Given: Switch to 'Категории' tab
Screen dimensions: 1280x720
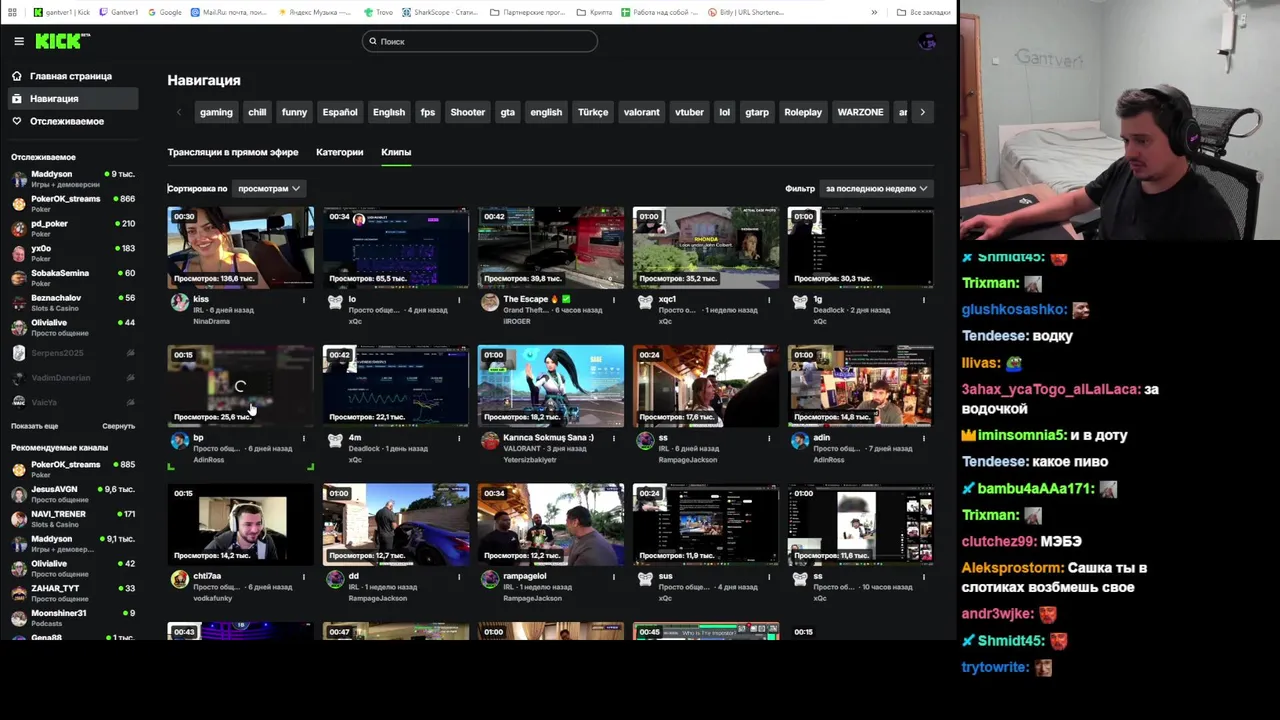Looking at the screenshot, I should pos(339,152).
